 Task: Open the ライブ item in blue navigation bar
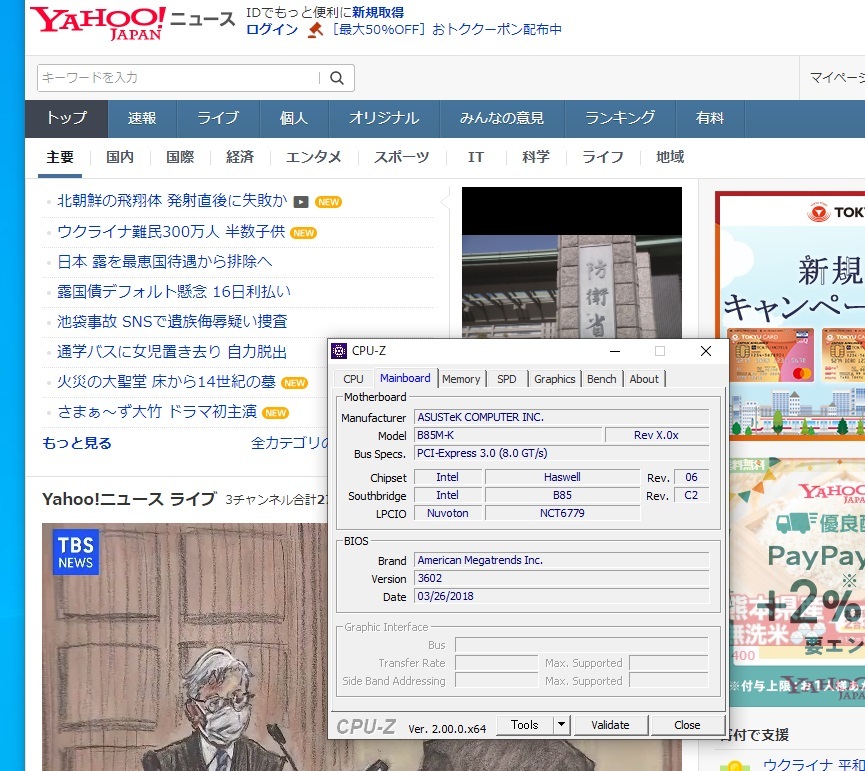(x=218, y=119)
